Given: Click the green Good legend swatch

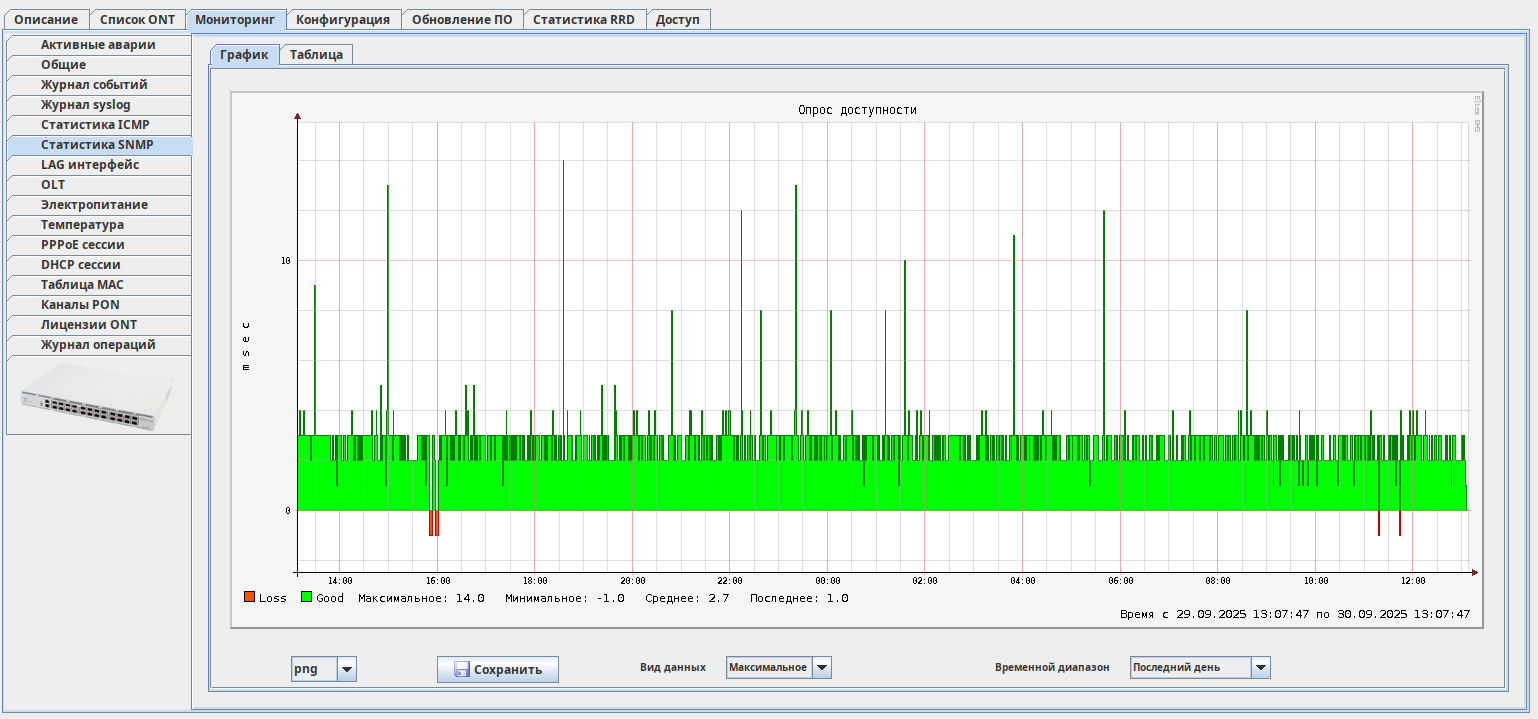Looking at the screenshot, I should (x=307, y=598).
